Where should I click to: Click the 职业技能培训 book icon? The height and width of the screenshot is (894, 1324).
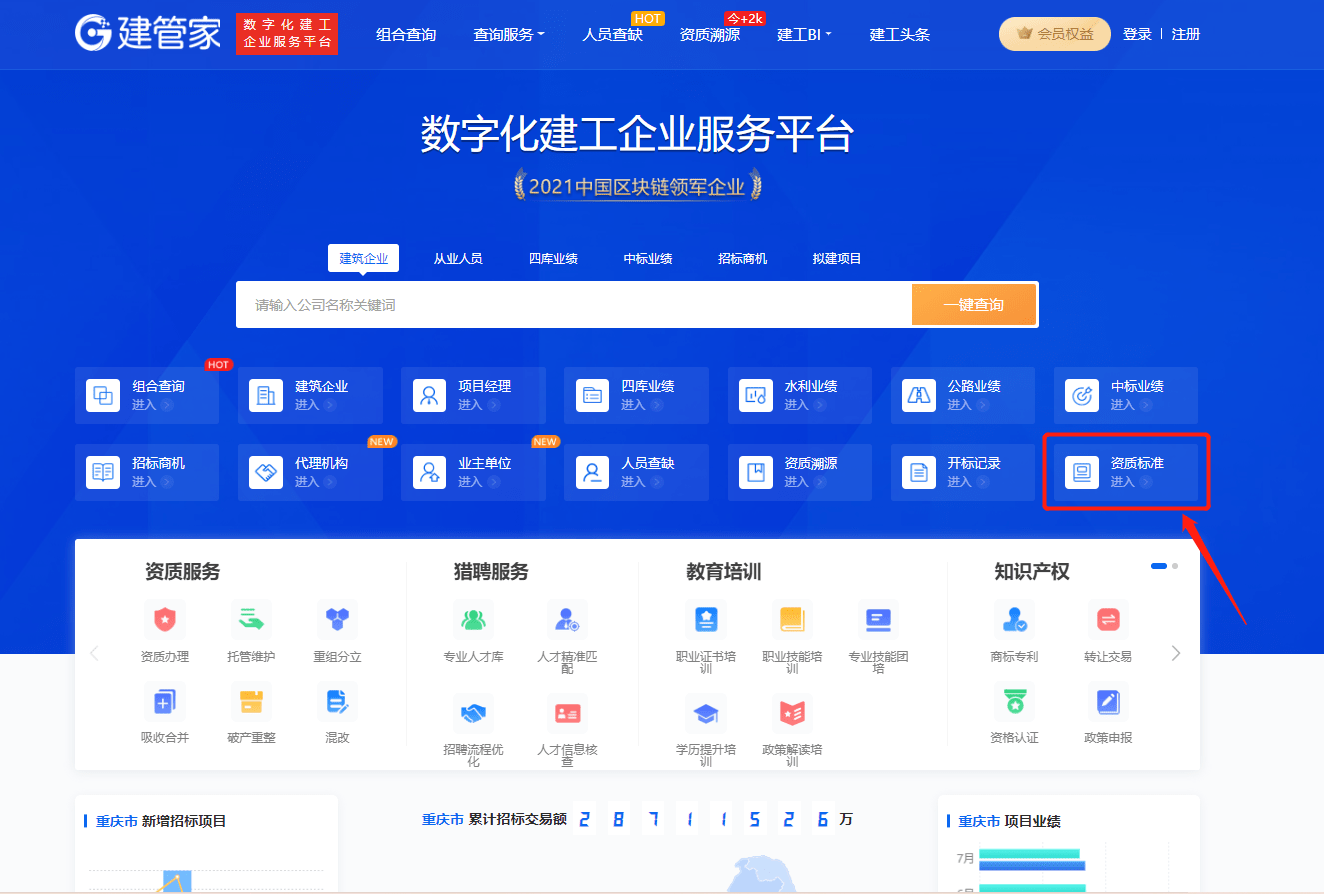(792, 620)
